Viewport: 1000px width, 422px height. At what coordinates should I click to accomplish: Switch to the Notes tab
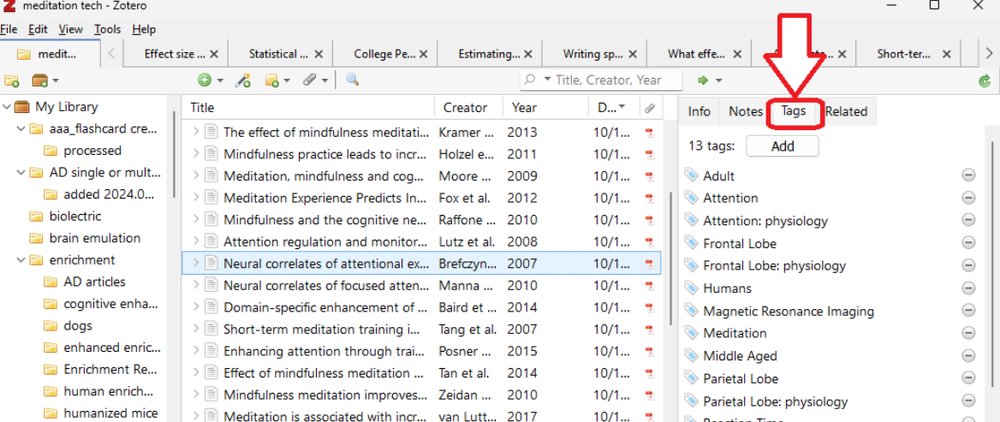pyautogui.click(x=746, y=112)
